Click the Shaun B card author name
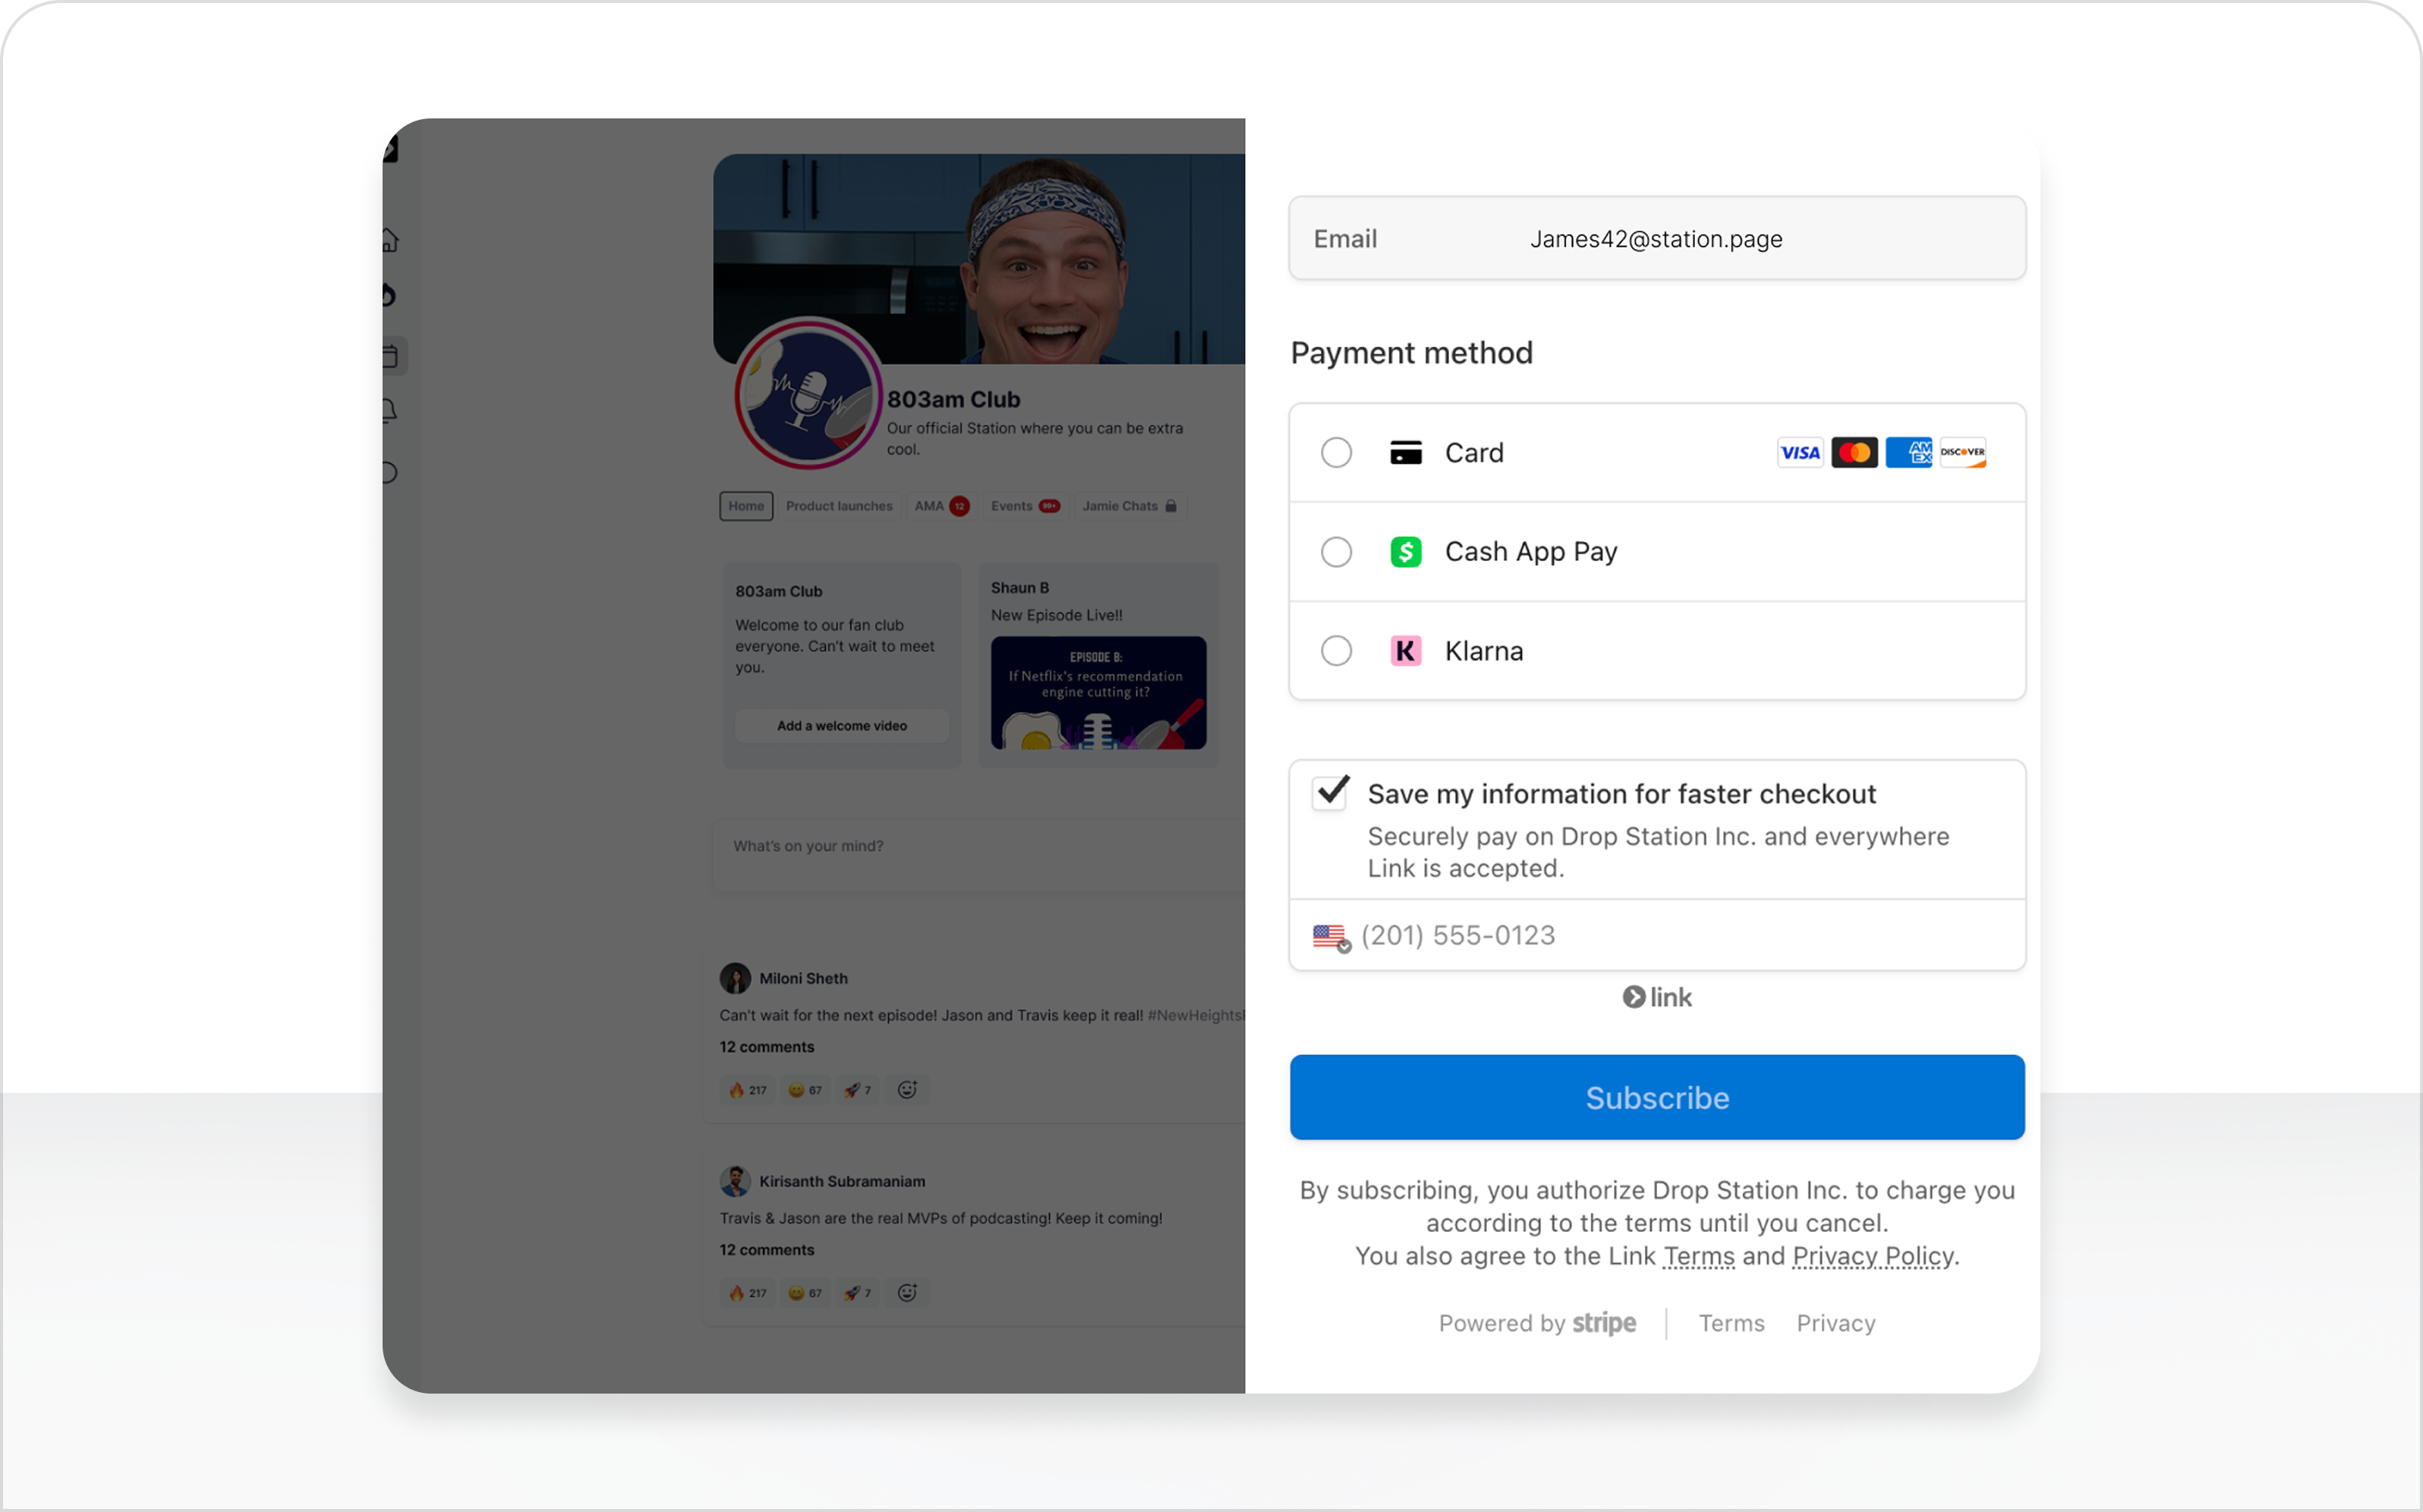Screen dimensions: 2423x1512 1020,588
